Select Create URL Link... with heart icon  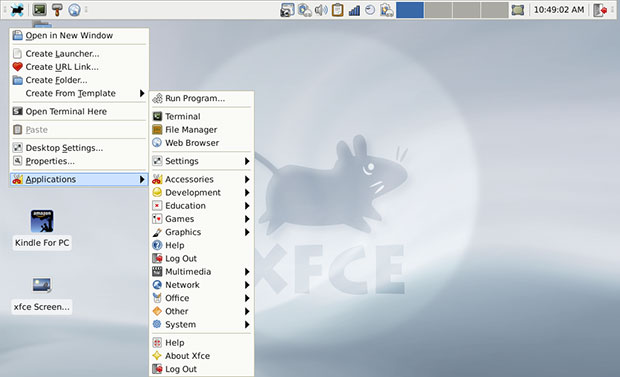pyautogui.click(x=79, y=67)
